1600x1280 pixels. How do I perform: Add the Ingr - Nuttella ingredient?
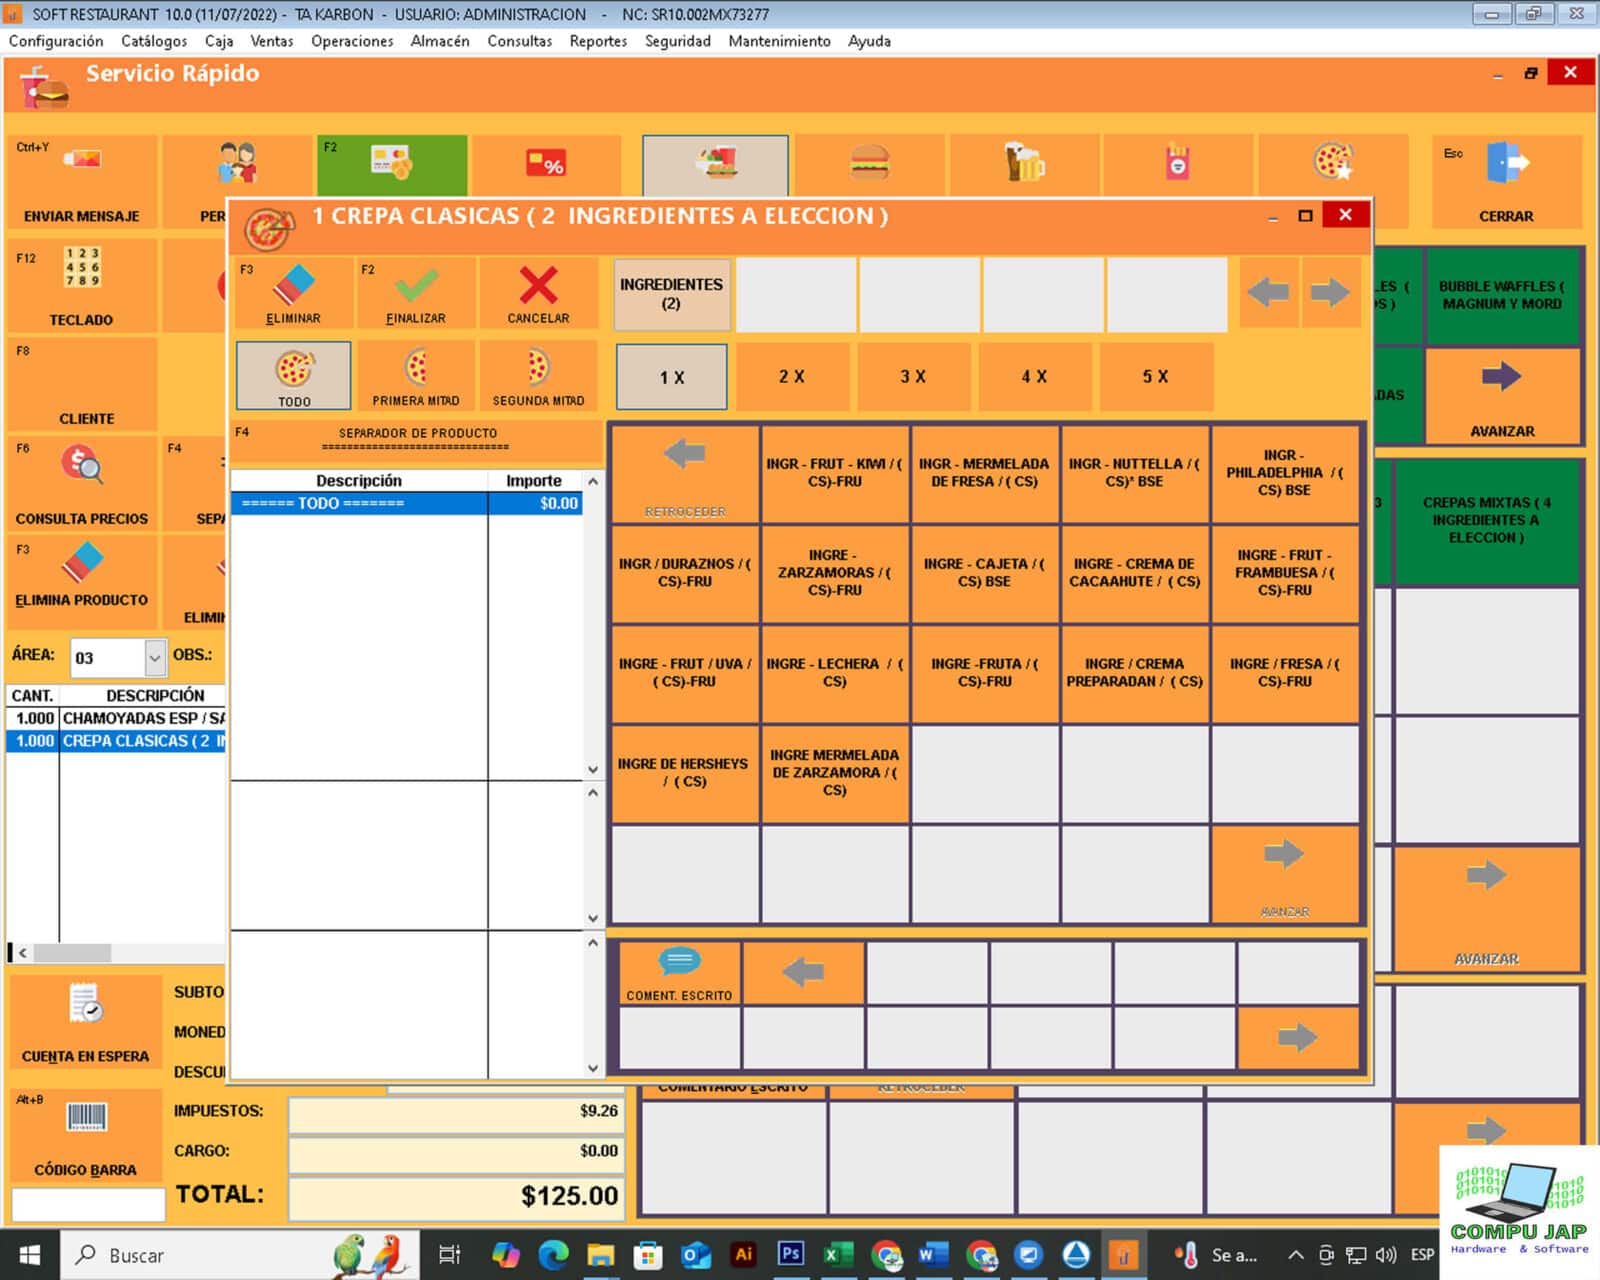tap(1134, 474)
